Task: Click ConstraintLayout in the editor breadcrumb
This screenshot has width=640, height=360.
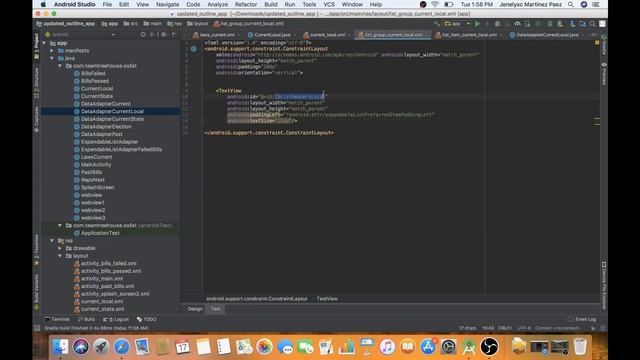Action: [256, 299]
